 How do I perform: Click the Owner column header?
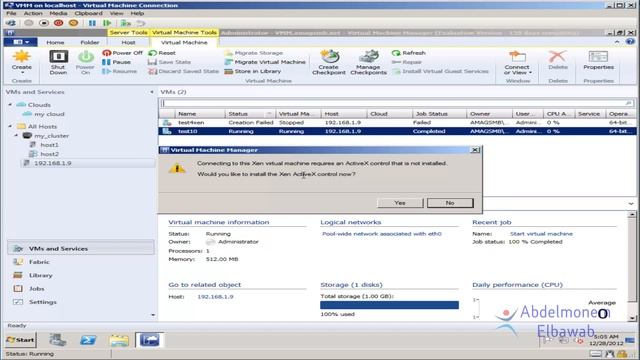[x=490, y=114]
